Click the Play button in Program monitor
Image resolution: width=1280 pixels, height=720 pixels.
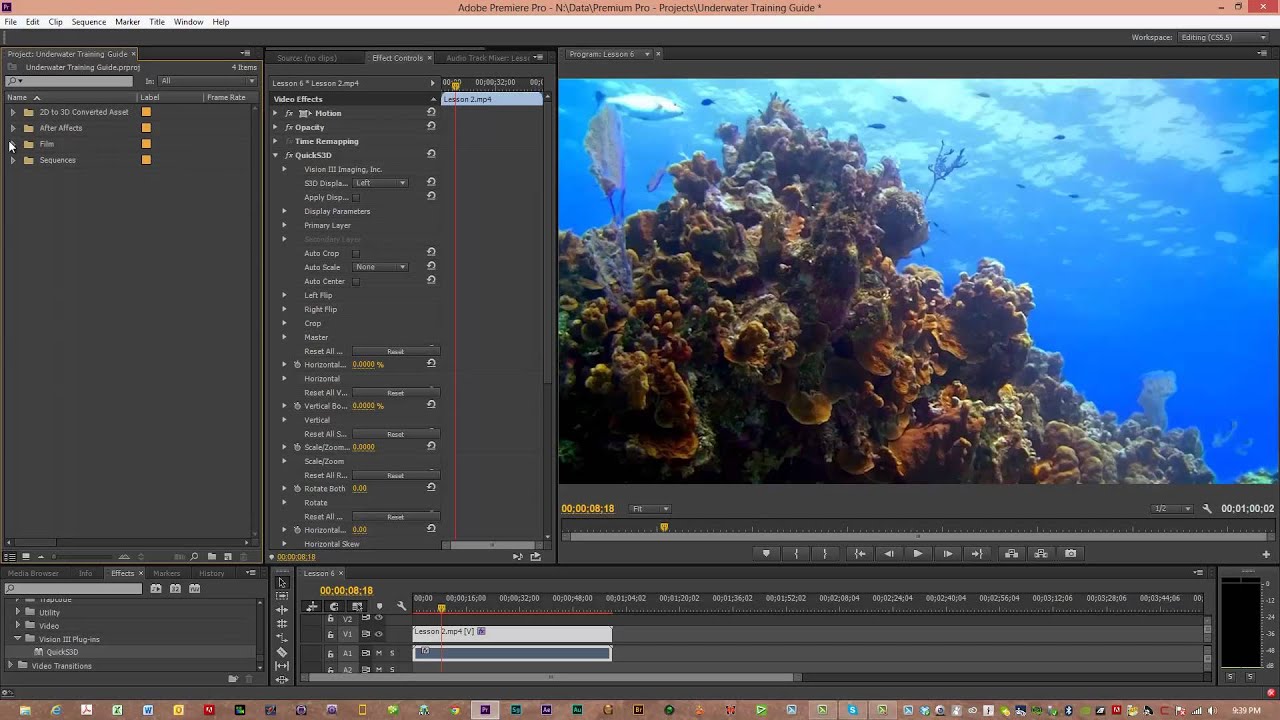tap(917, 554)
